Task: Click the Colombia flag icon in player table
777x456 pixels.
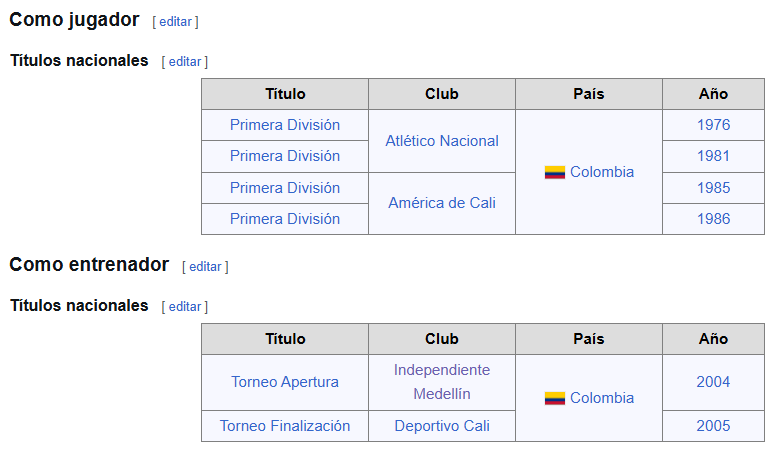Action: click(555, 172)
